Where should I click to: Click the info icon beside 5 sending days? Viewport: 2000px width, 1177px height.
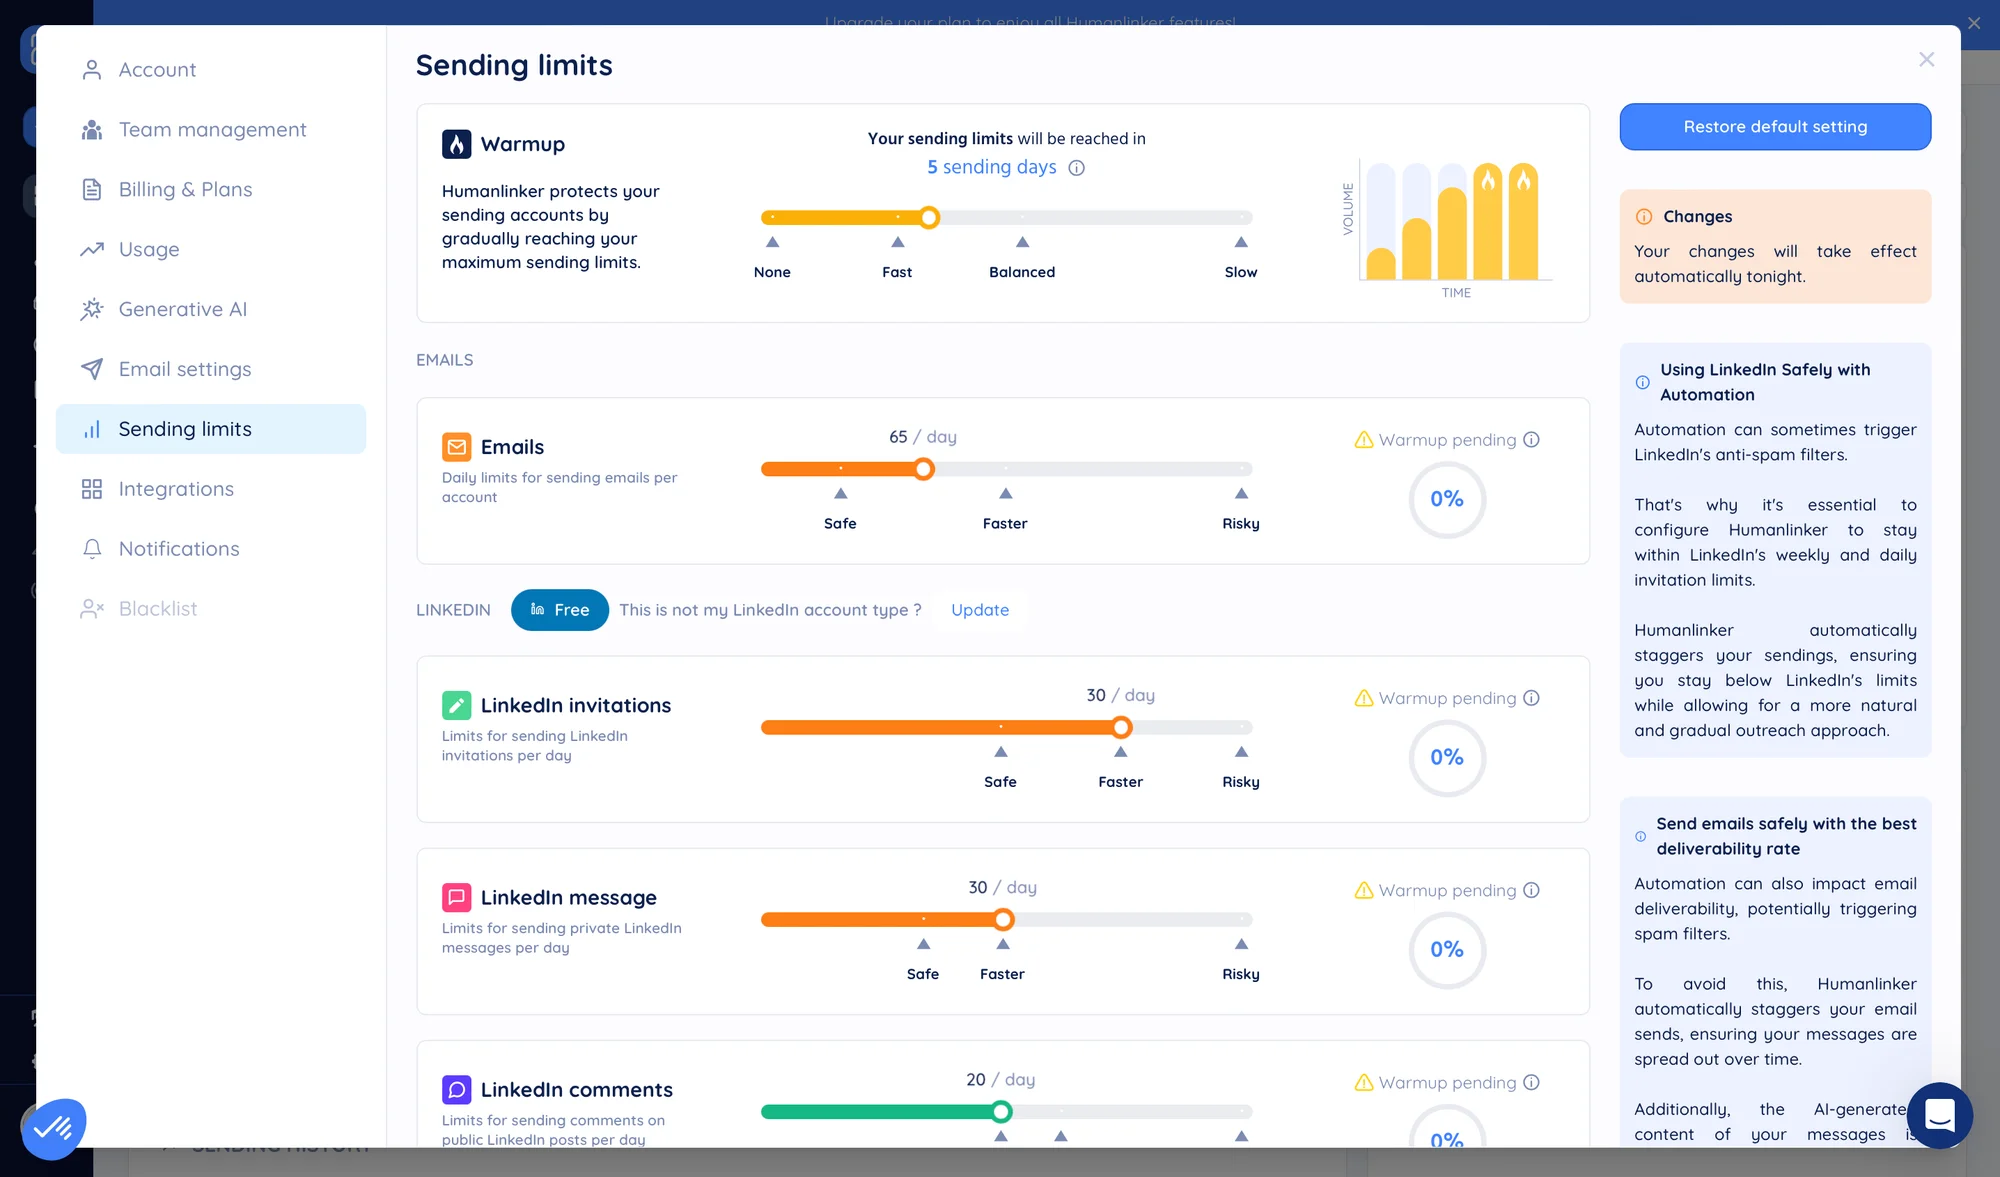(1076, 168)
